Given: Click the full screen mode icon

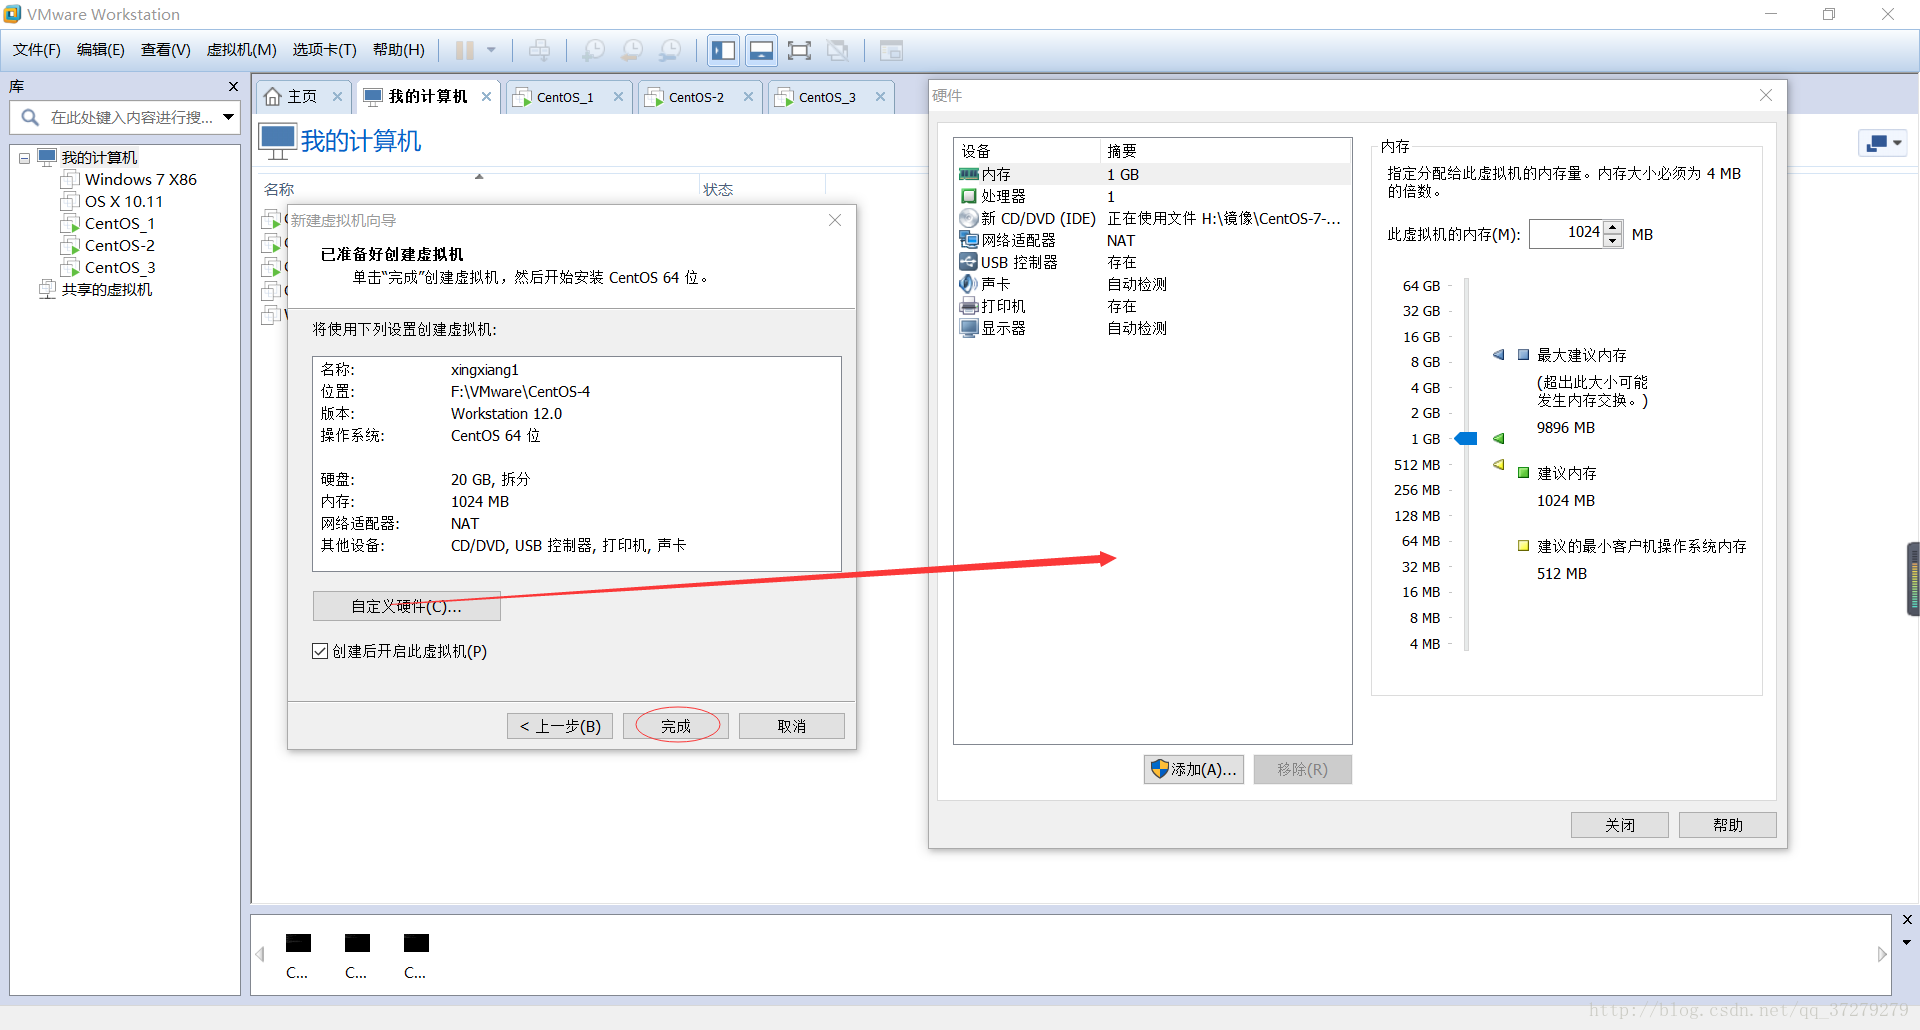Looking at the screenshot, I should 799,50.
